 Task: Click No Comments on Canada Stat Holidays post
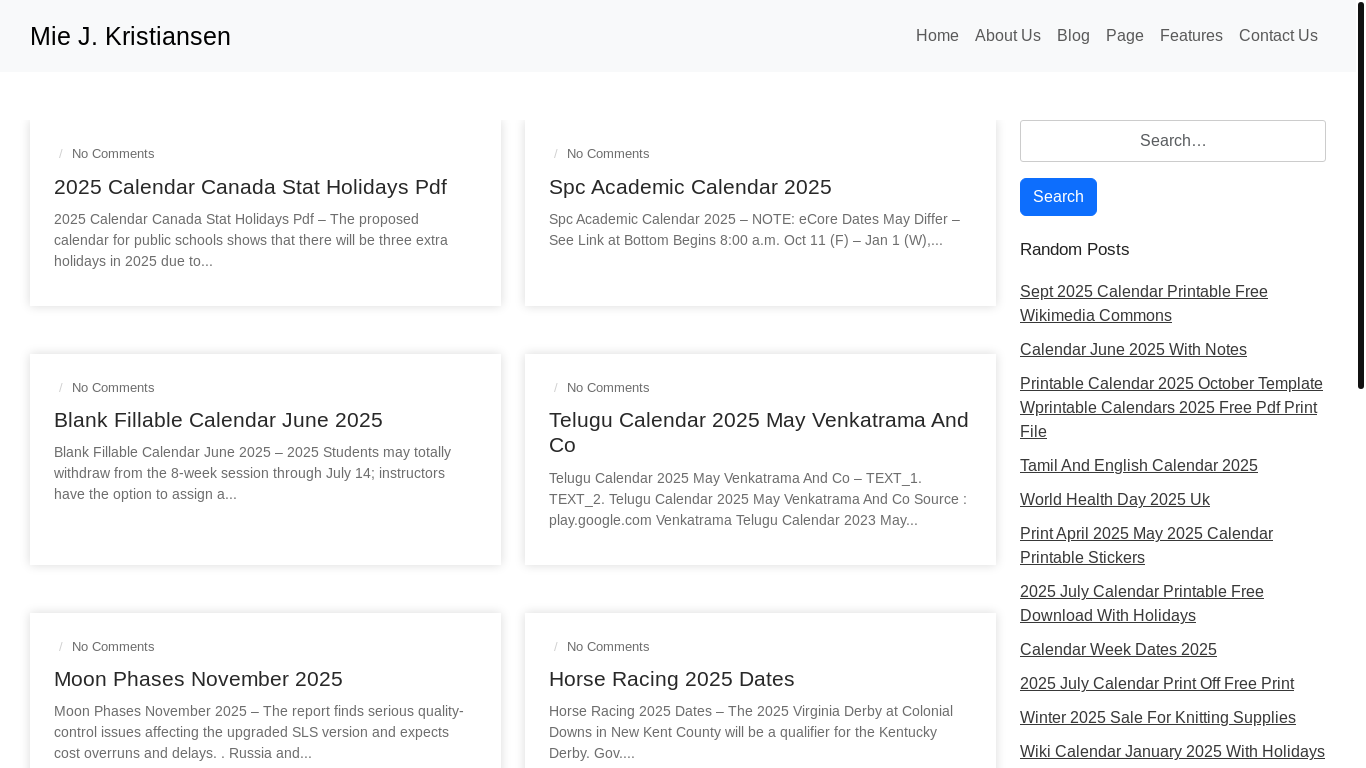click(x=113, y=154)
